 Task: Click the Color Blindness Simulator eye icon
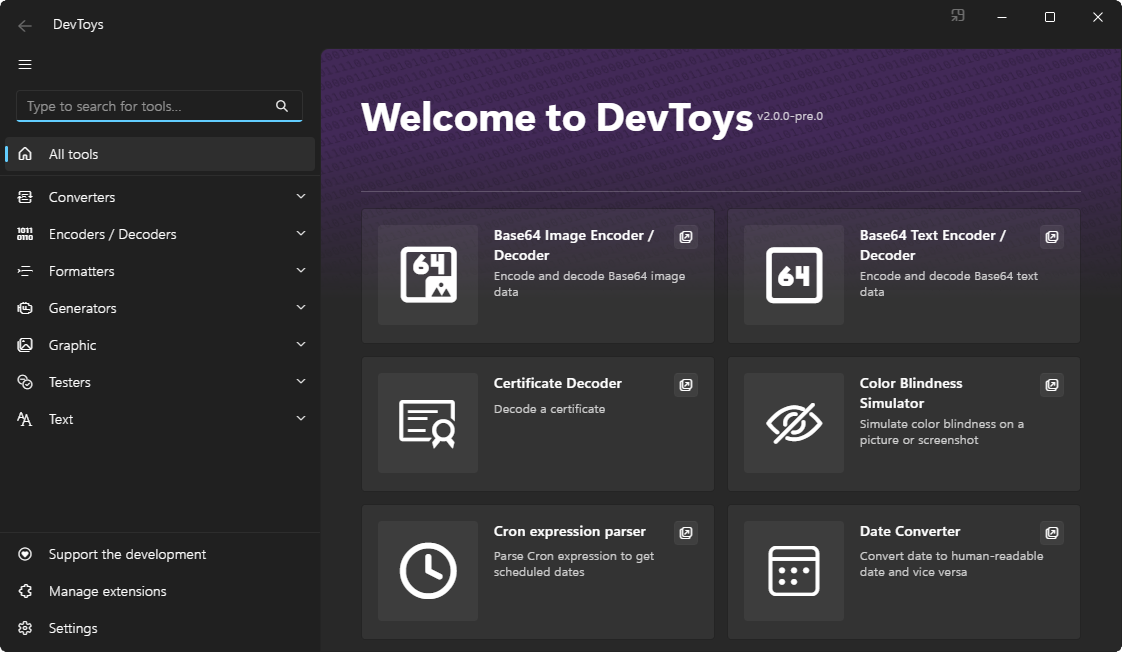coord(793,422)
